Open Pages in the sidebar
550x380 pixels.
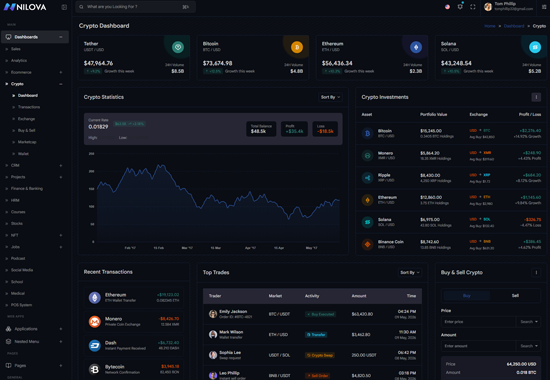point(20,365)
